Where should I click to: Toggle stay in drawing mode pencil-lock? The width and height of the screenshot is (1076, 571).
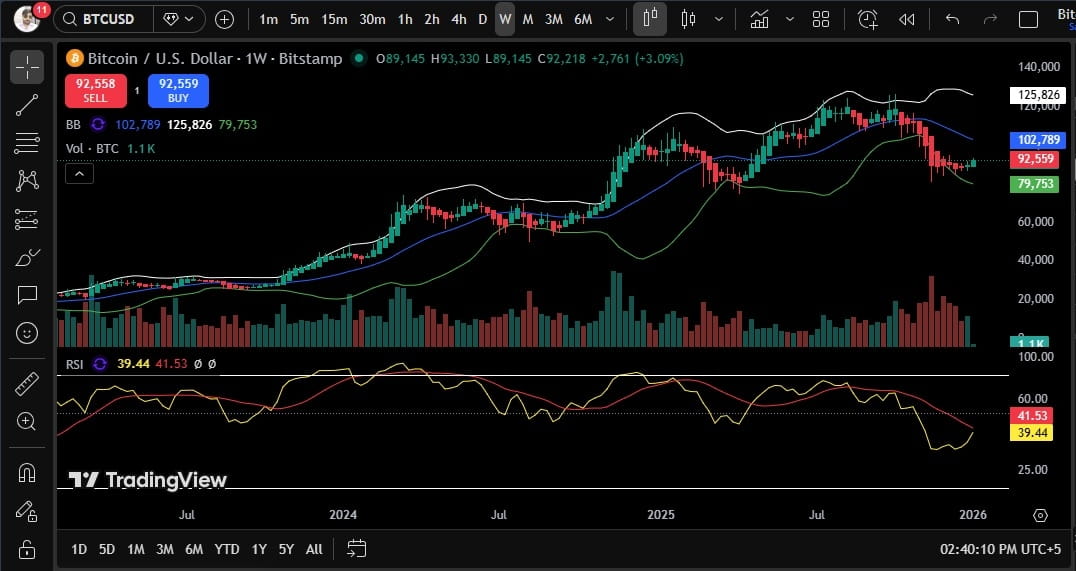27,510
